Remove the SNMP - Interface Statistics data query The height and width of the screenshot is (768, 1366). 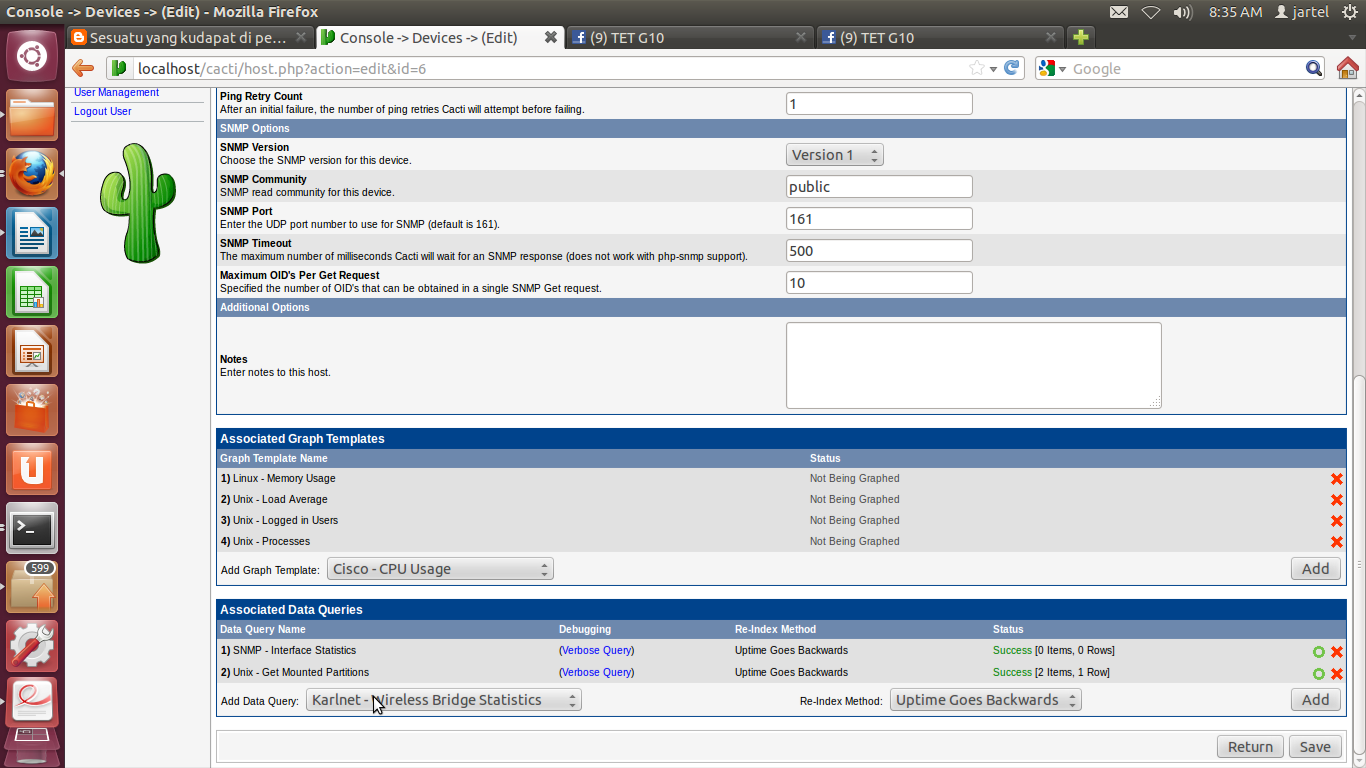1337,651
